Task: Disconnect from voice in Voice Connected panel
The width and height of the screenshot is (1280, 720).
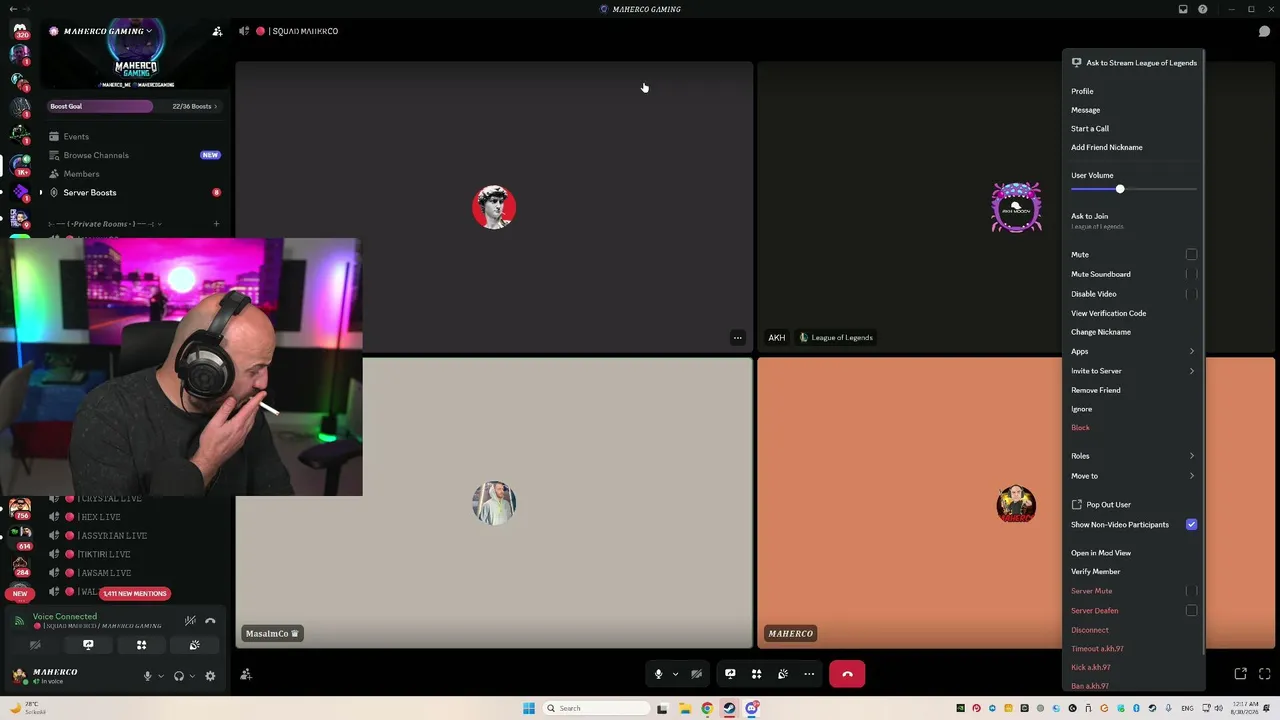Action: (x=210, y=621)
